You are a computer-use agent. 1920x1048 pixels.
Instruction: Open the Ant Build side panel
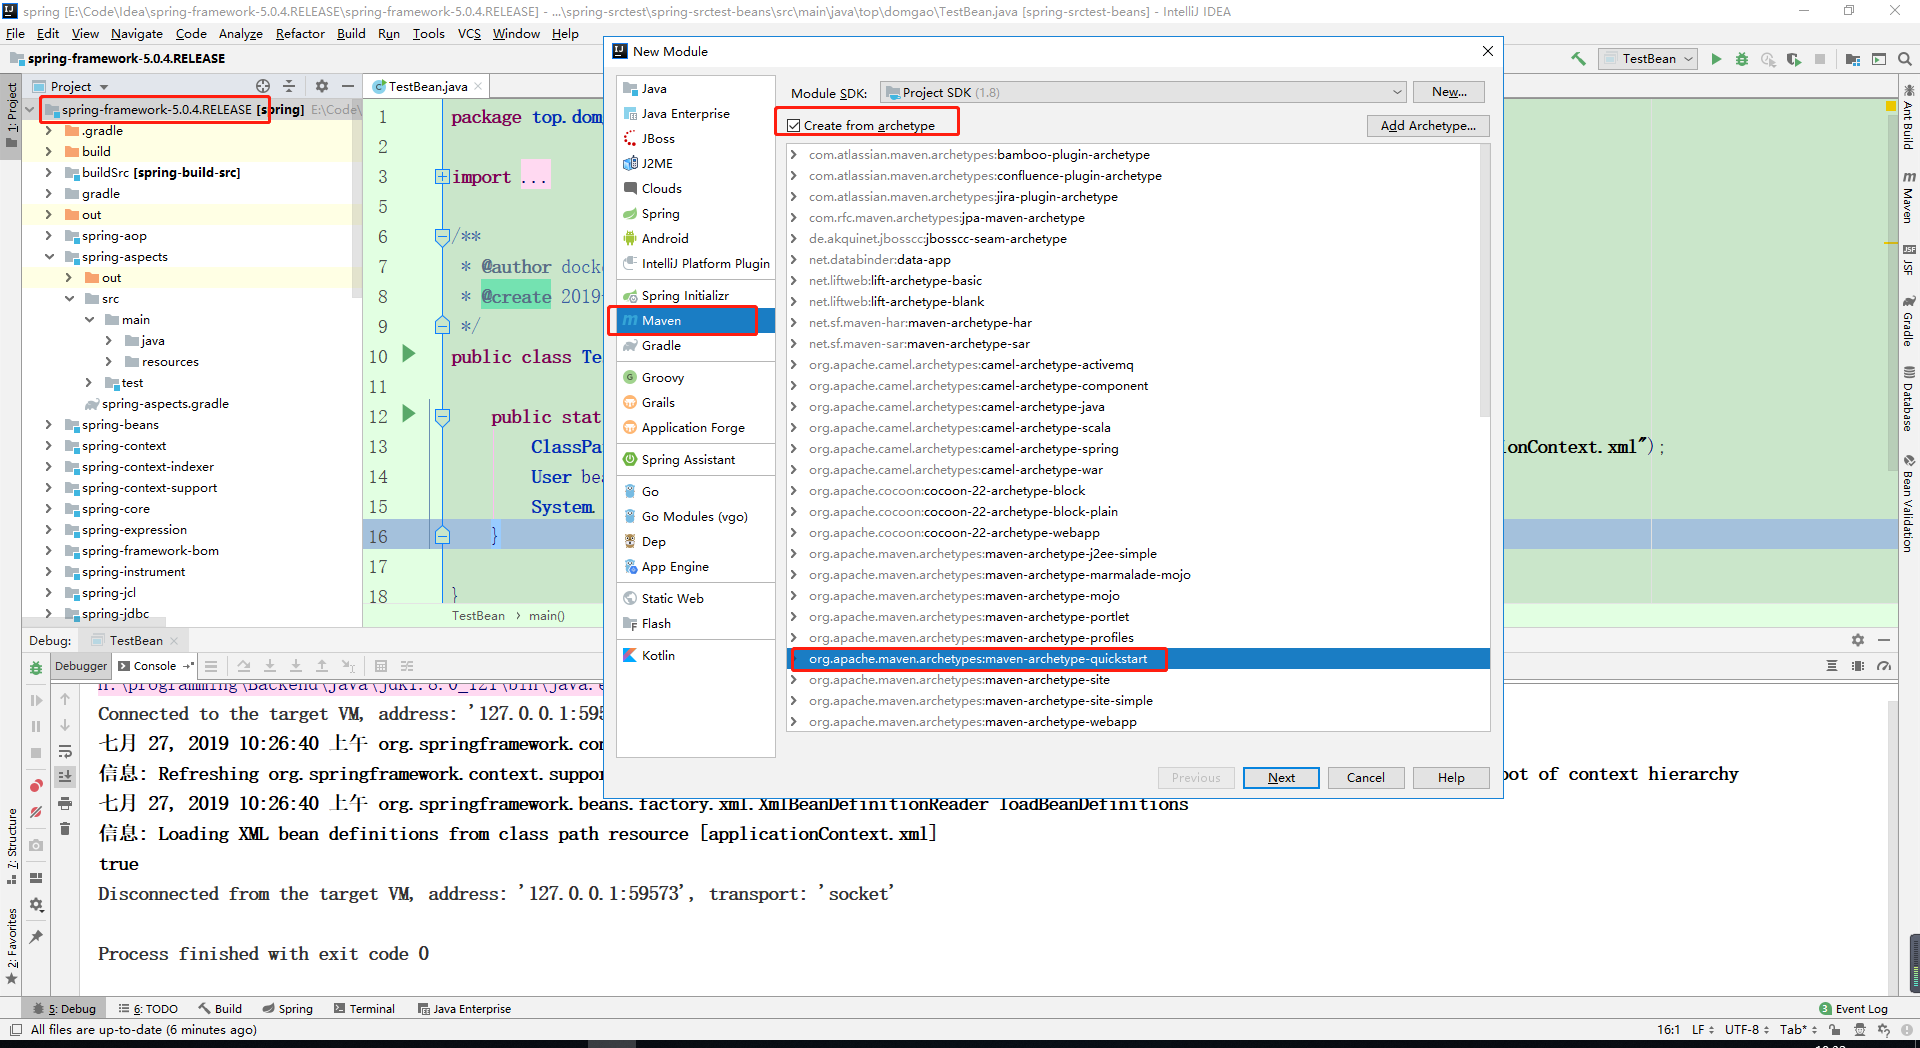(x=1908, y=115)
